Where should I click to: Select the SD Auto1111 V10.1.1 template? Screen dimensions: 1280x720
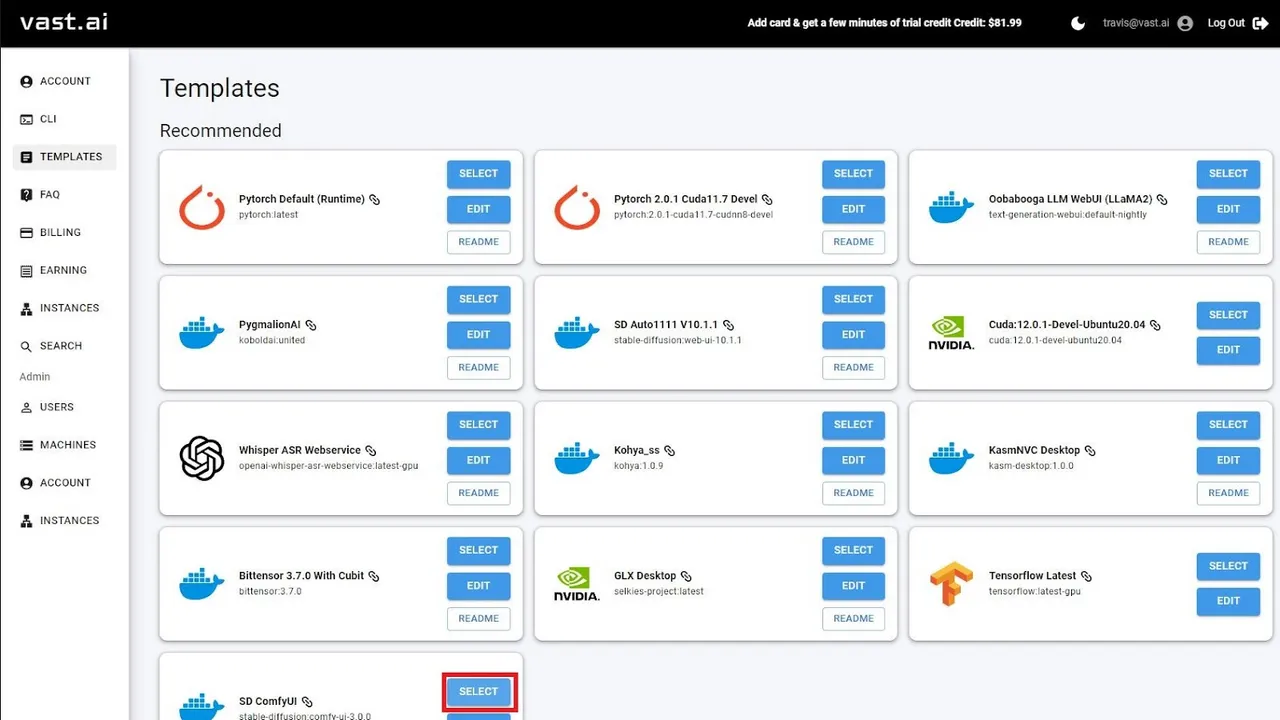point(854,299)
